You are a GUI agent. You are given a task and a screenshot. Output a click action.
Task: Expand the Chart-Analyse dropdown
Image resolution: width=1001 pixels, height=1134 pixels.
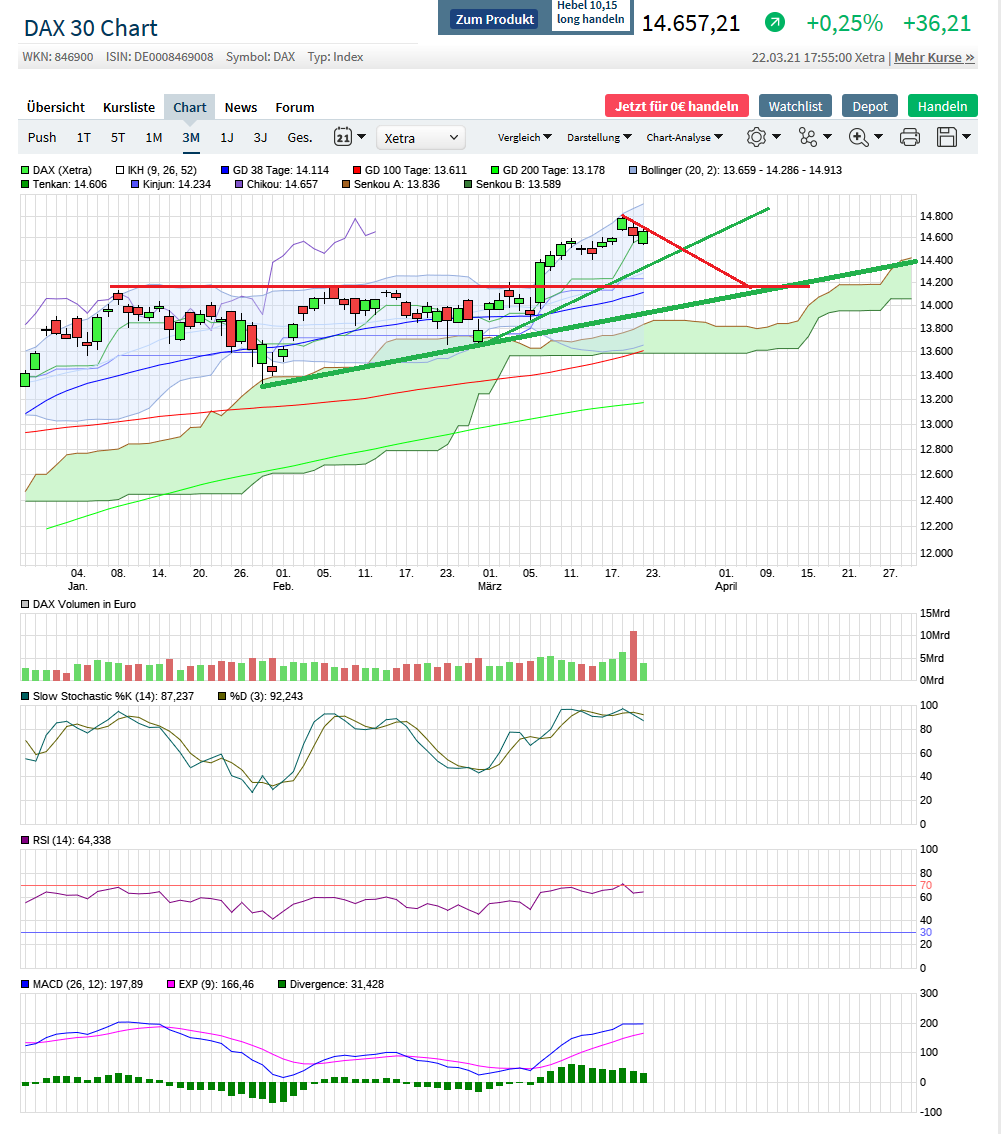(x=684, y=137)
